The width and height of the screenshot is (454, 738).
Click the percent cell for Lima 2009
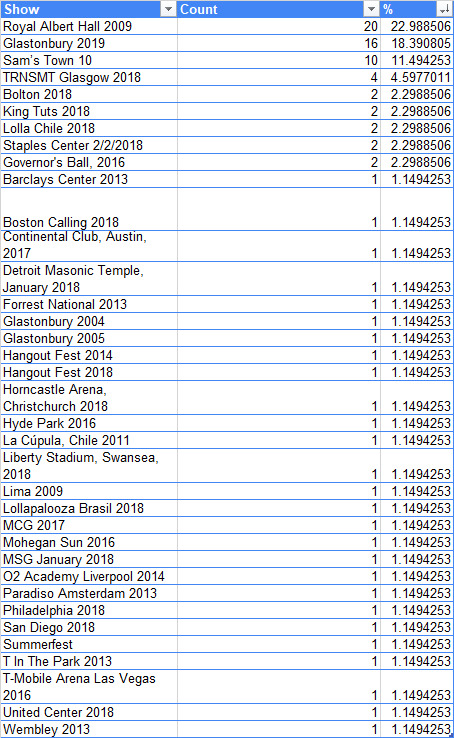point(416,491)
